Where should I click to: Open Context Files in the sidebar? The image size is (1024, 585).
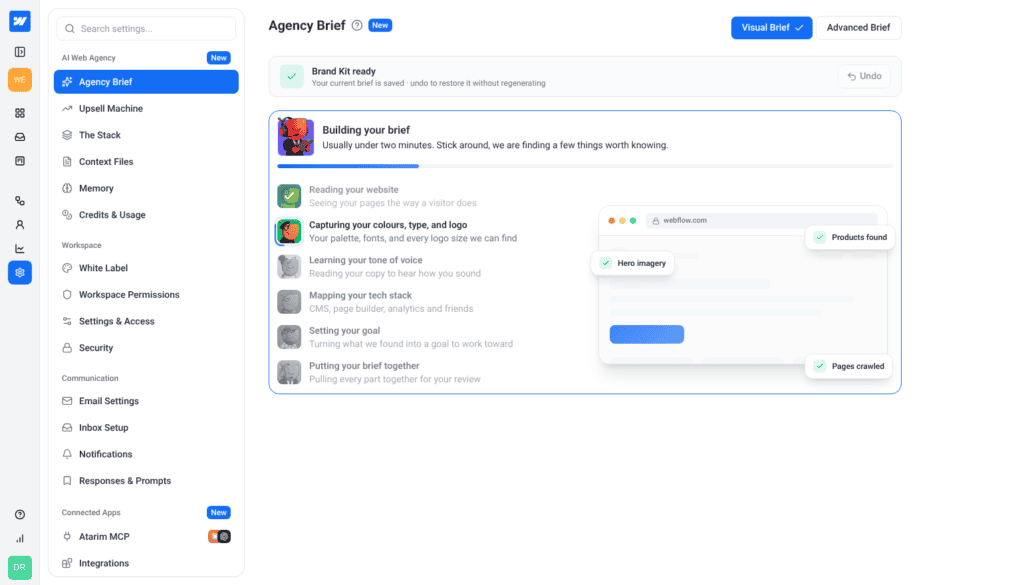[x=146, y=162]
